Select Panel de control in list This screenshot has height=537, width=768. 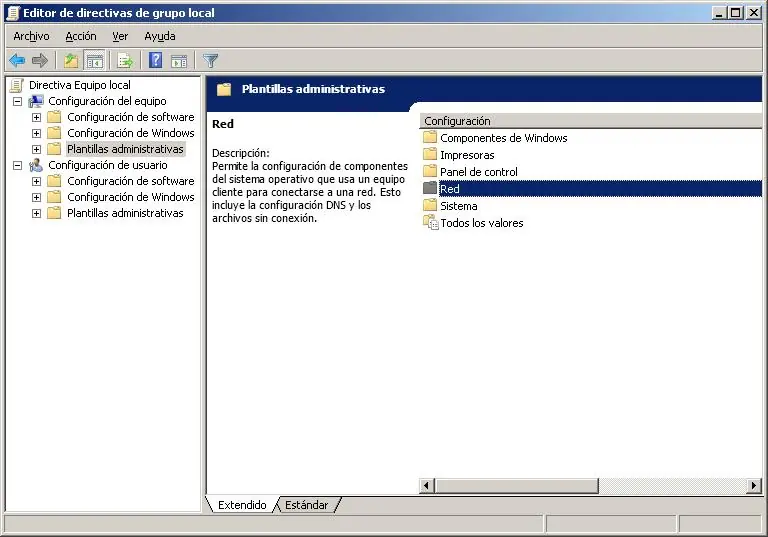click(x=479, y=172)
